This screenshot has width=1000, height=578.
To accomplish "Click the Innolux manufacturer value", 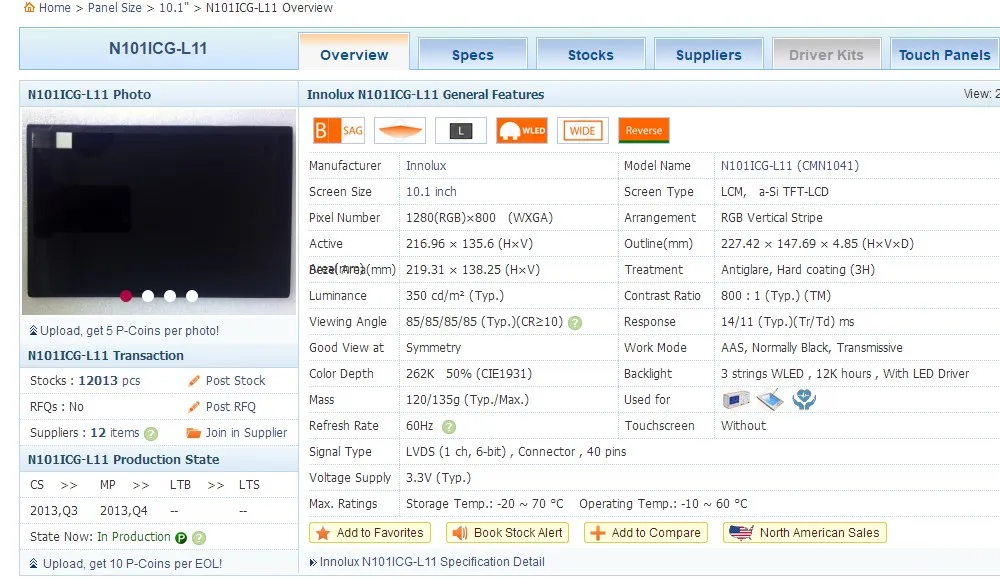I will point(426,166).
